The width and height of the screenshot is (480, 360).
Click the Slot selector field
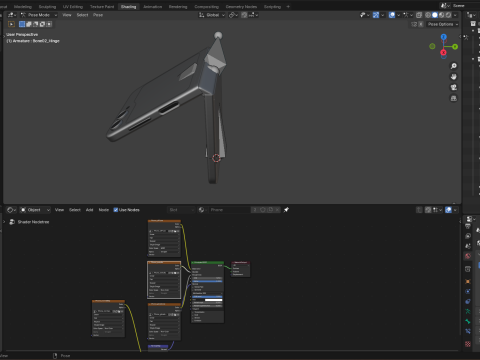(x=181, y=210)
